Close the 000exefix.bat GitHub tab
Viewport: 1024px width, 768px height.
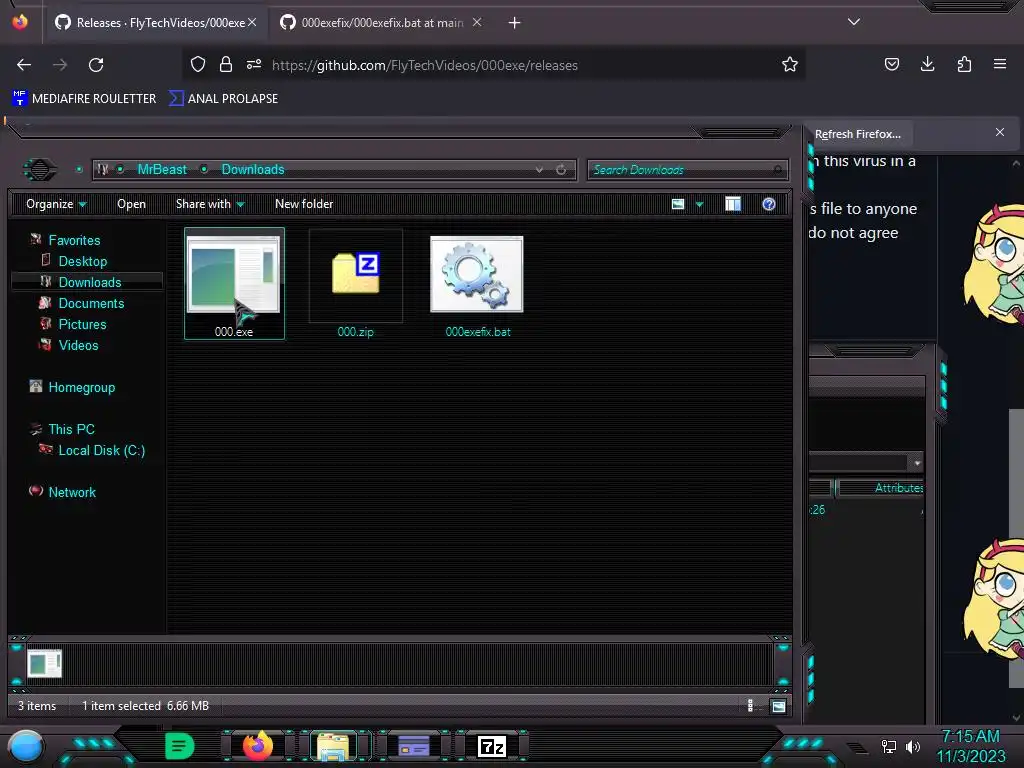click(477, 22)
